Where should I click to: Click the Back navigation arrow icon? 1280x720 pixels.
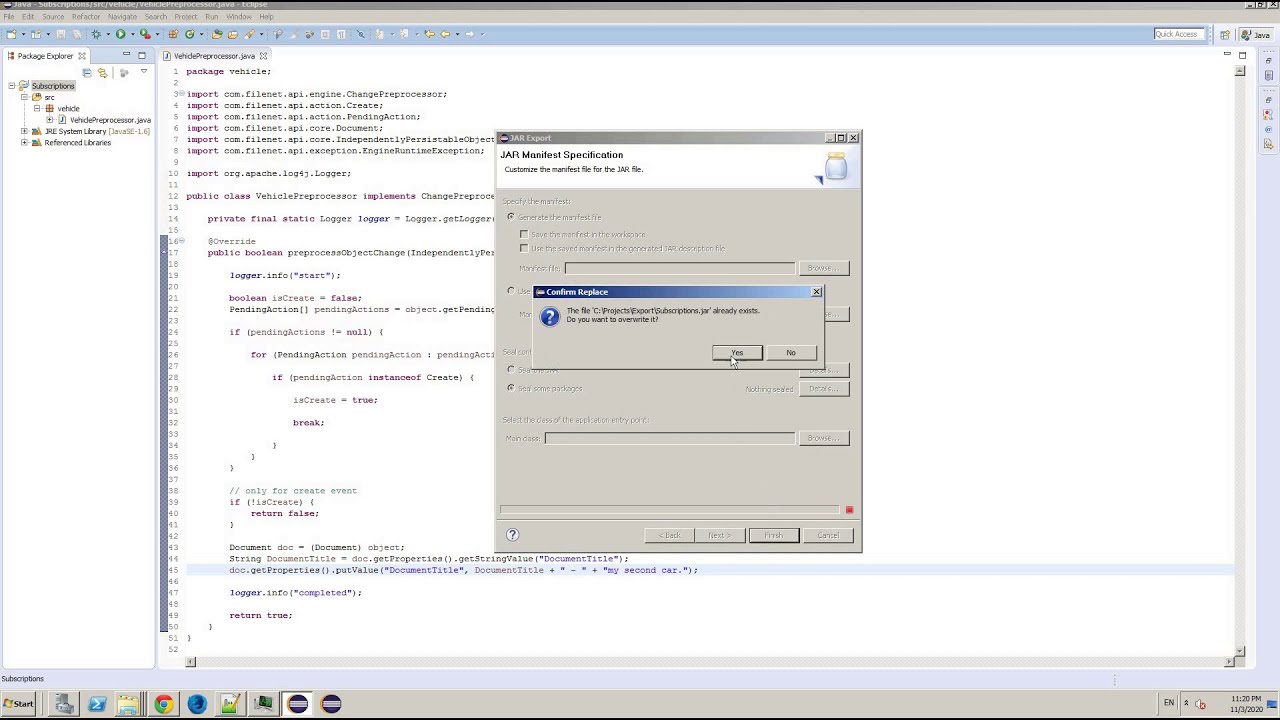[x=445, y=34]
